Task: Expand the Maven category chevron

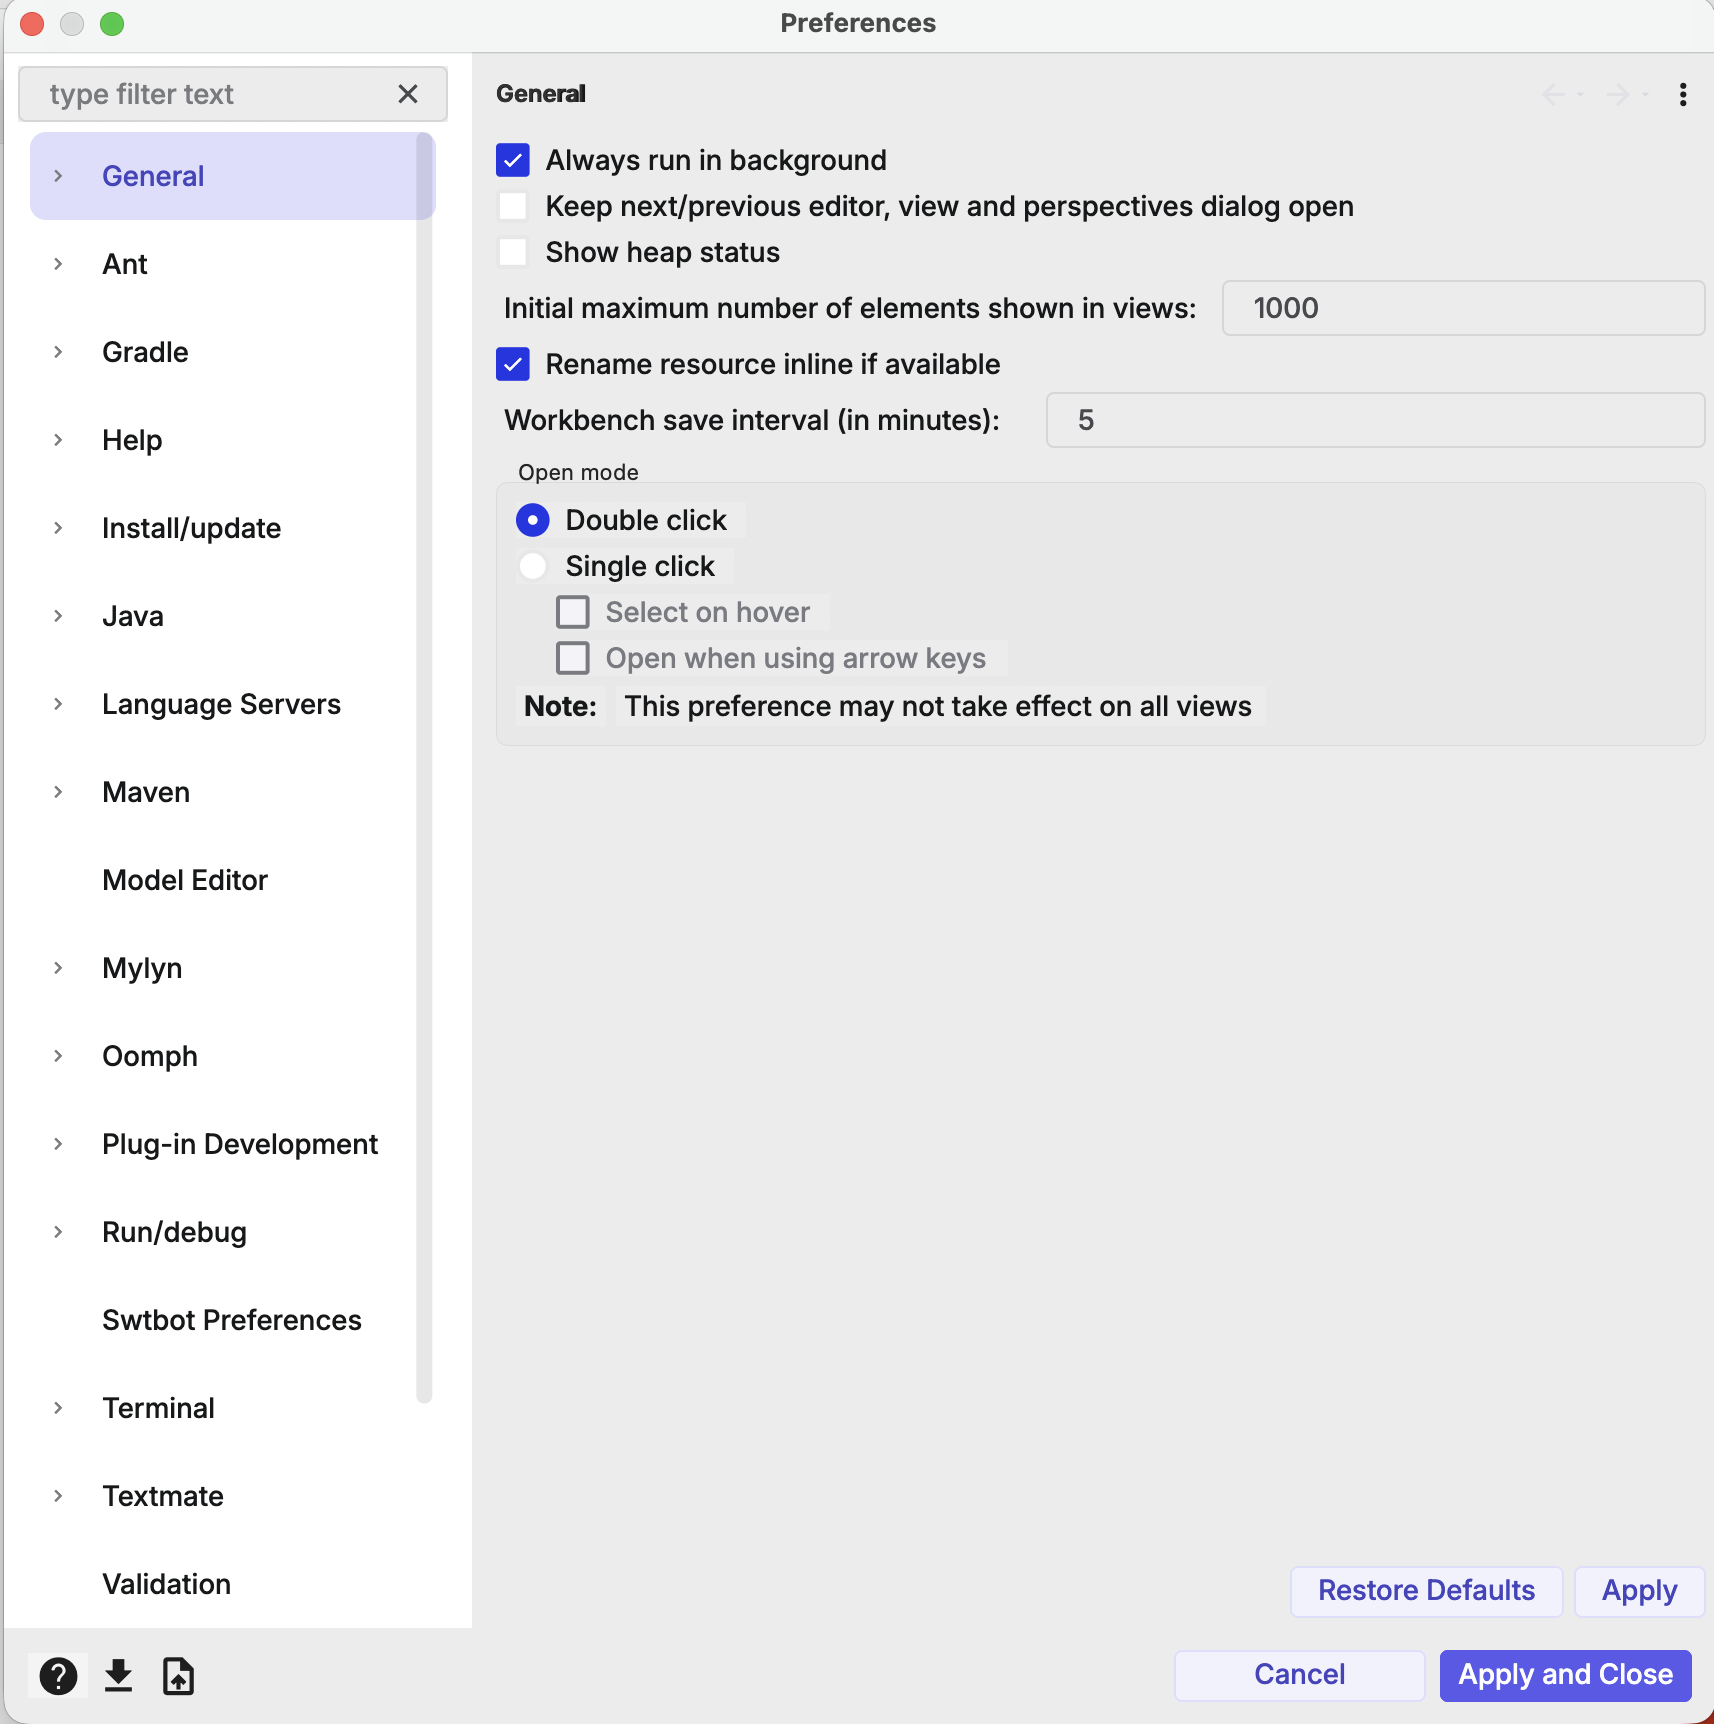Action: coord(58,792)
